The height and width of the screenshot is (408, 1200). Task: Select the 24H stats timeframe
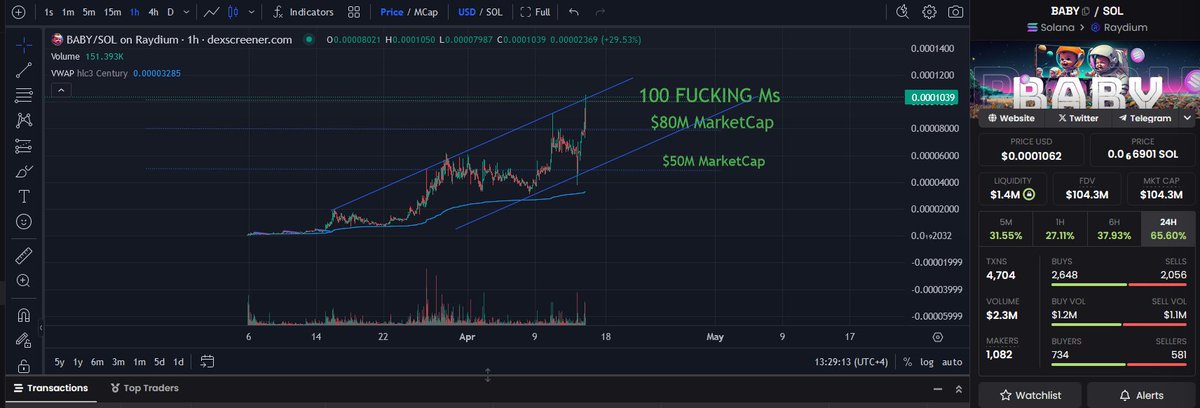pyautogui.click(x=1168, y=229)
